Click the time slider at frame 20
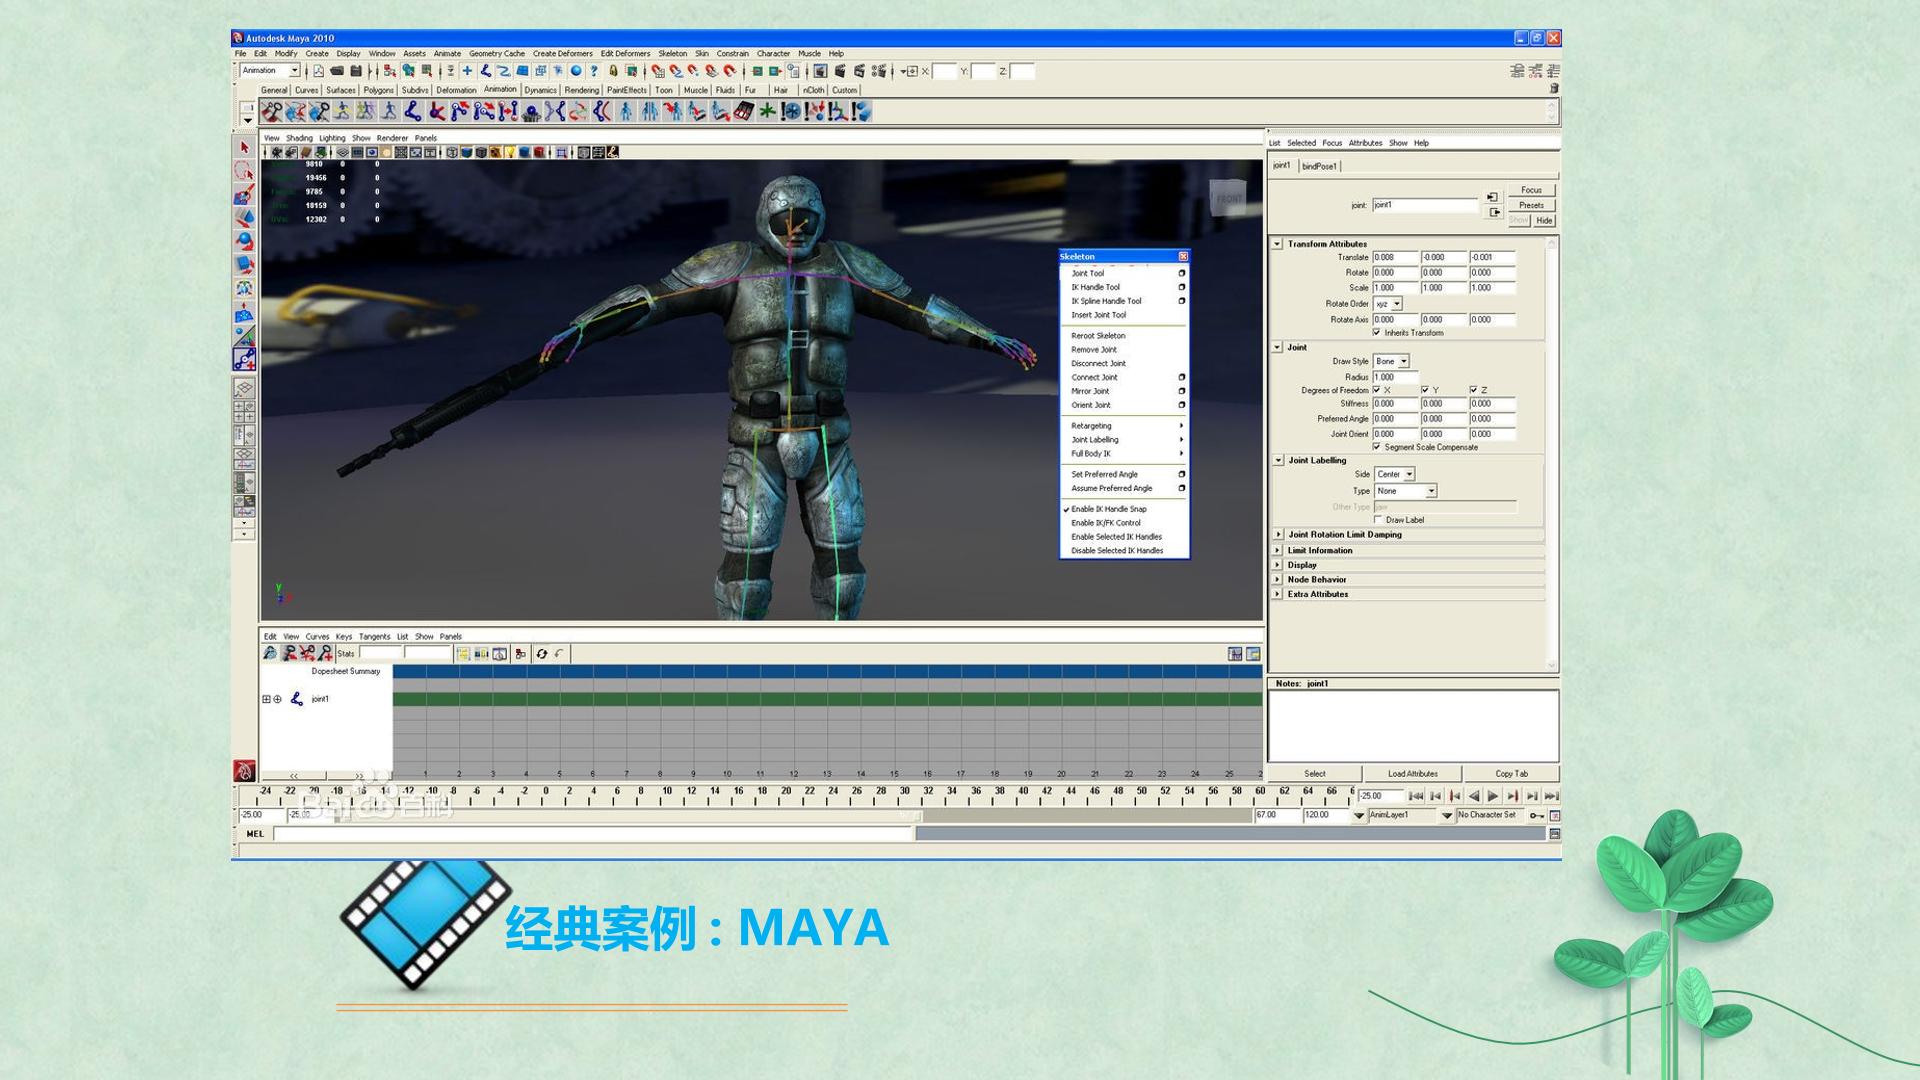The width and height of the screenshot is (1920, 1080). 786,794
